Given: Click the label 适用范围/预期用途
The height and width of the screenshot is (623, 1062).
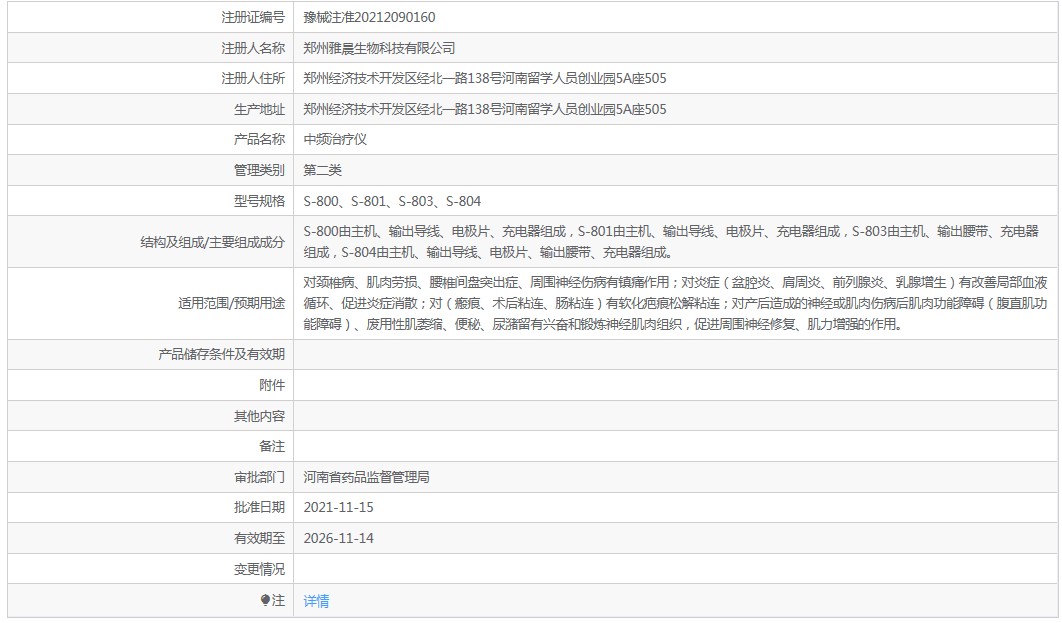Looking at the screenshot, I should point(232,303).
